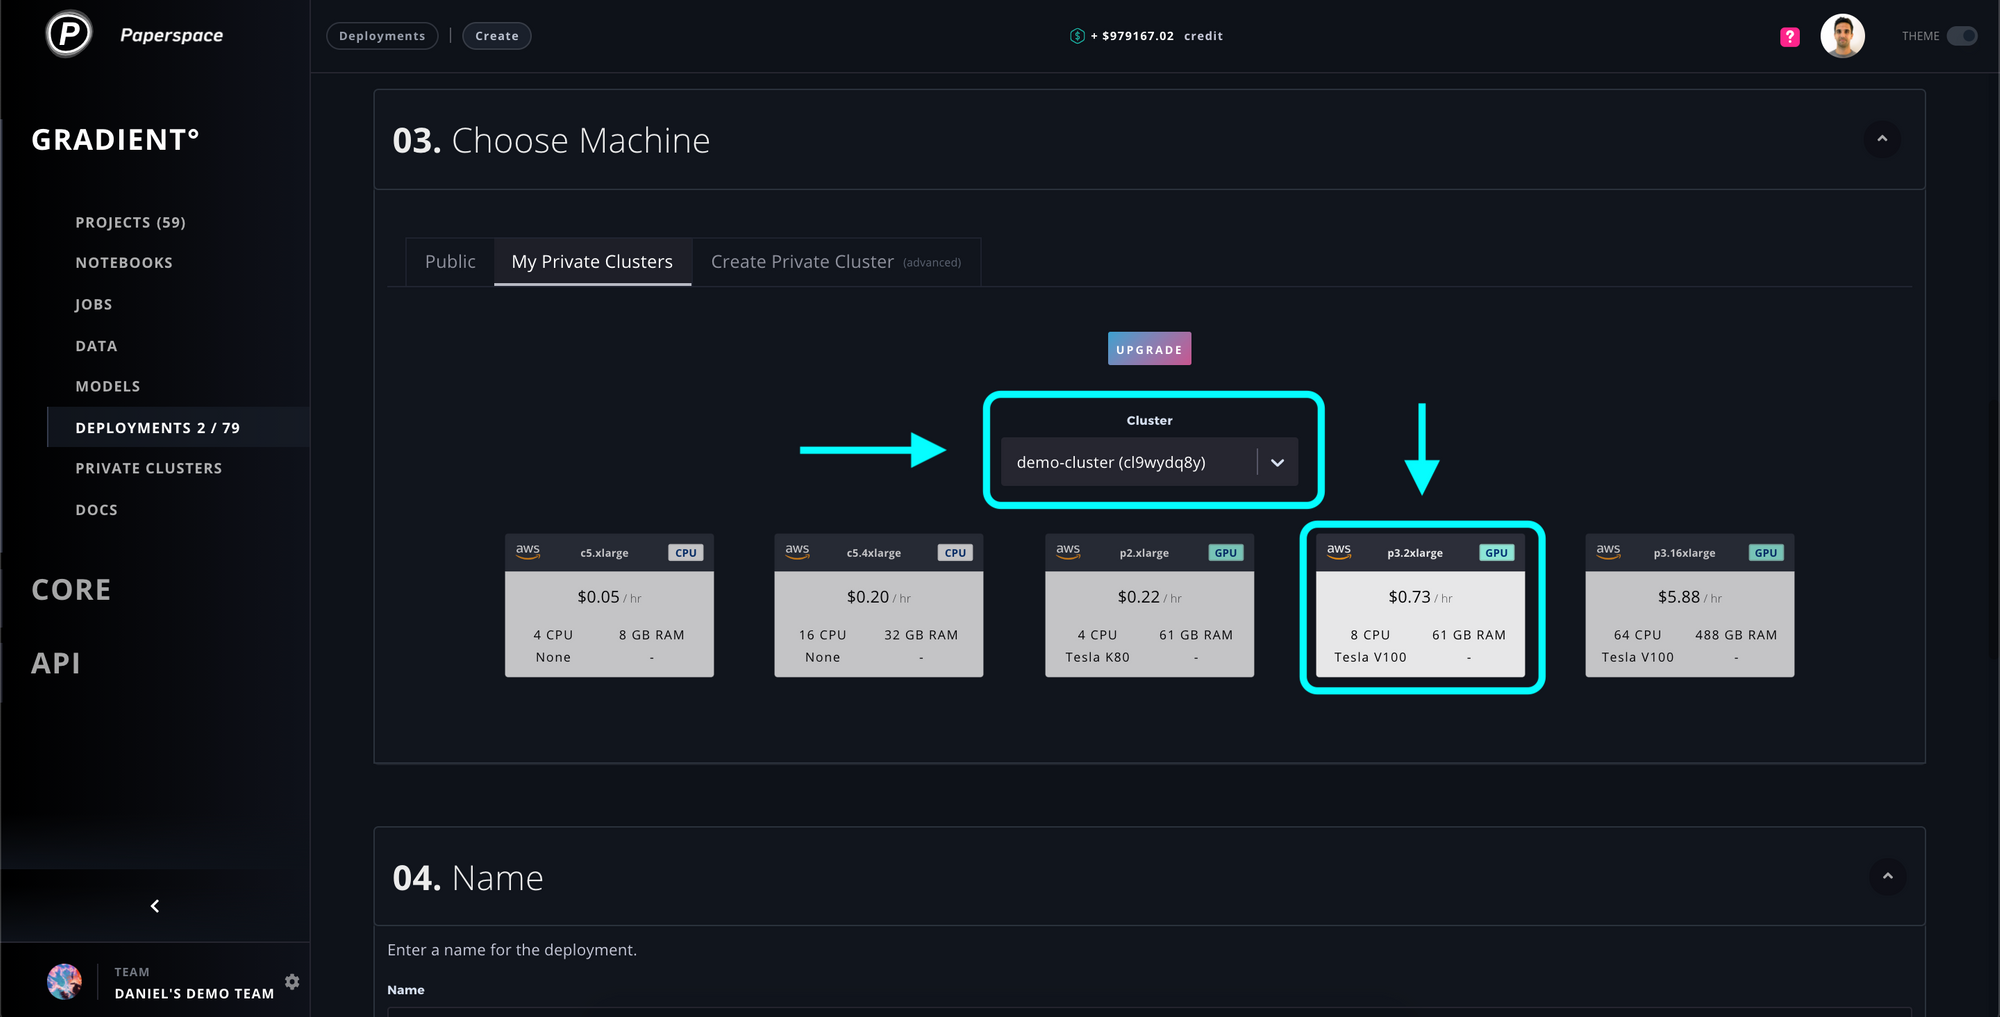Click the AWS logo on p3.2xlarge card
The image size is (2000, 1017).
point(1339,551)
